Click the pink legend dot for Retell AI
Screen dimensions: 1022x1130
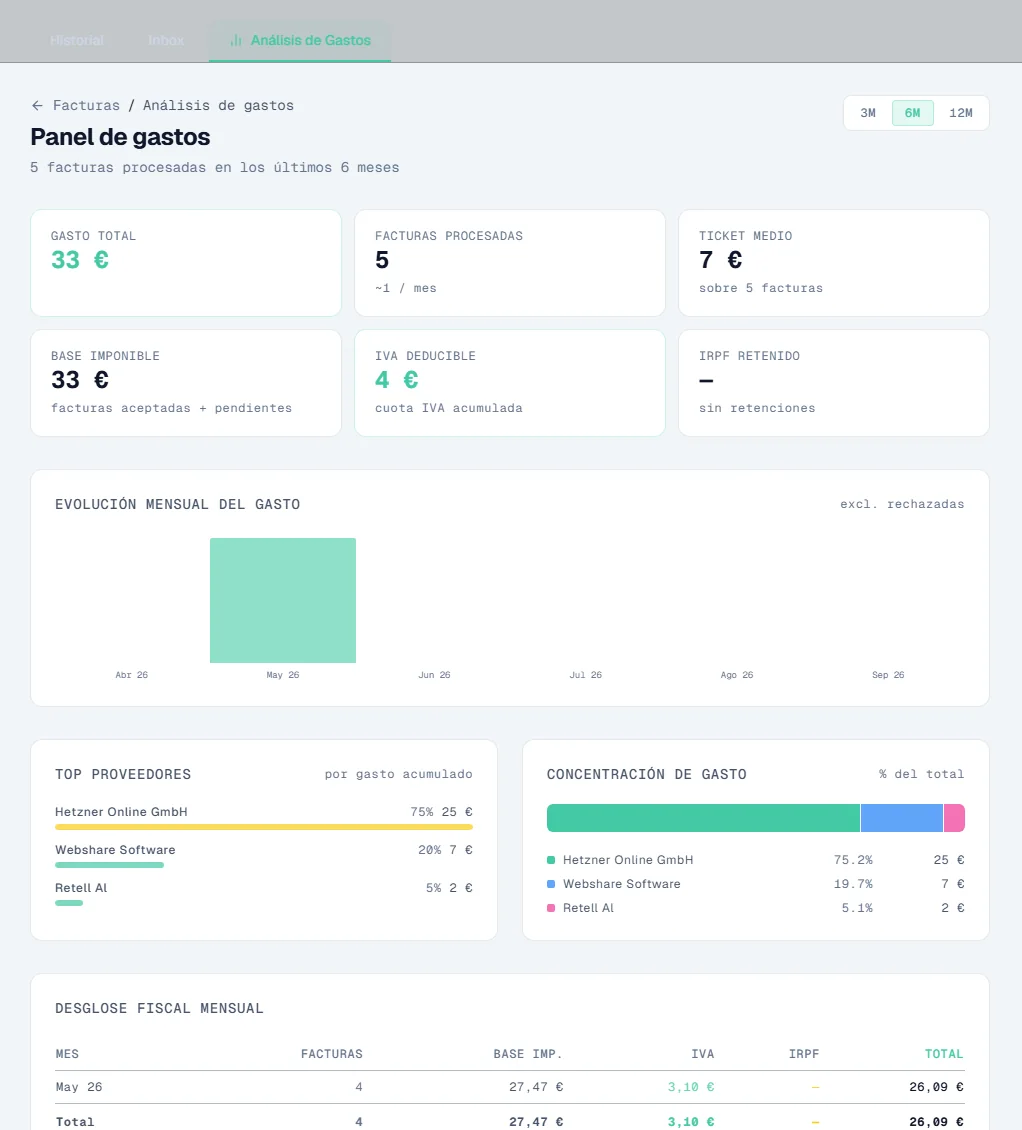551,908
